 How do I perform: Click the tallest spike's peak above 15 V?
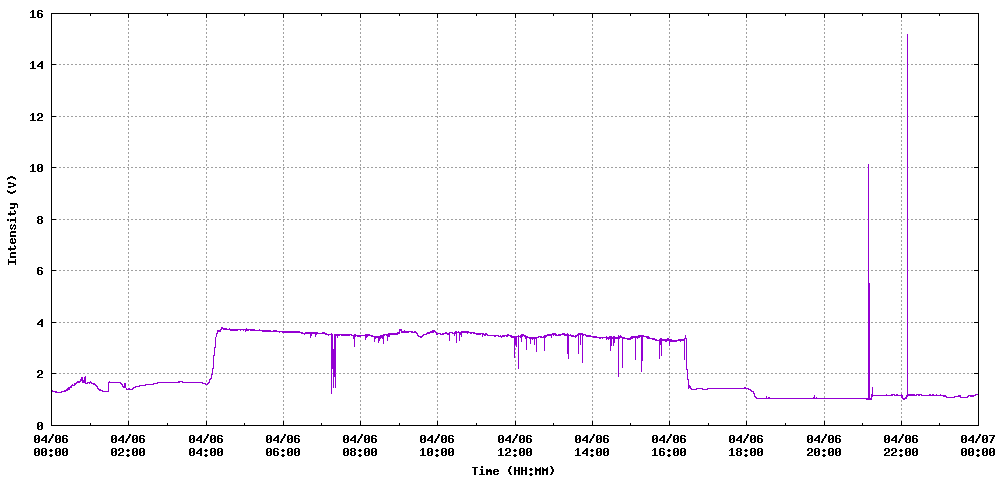point(907,35)
